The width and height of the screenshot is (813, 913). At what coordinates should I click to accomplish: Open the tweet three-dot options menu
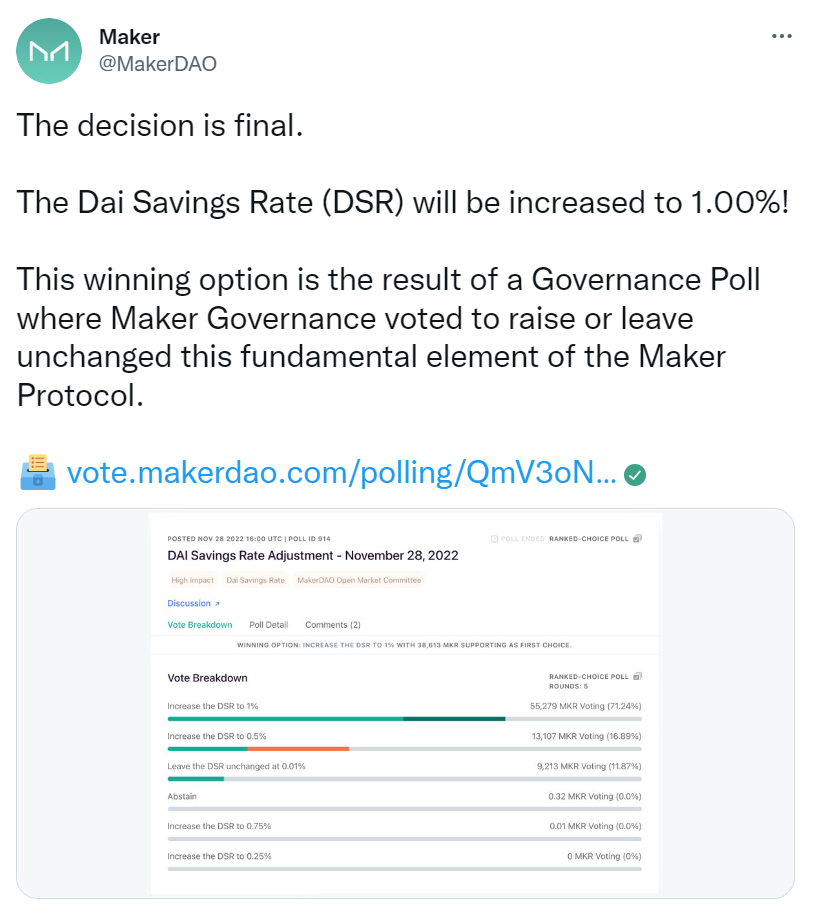tap(782, 36)
